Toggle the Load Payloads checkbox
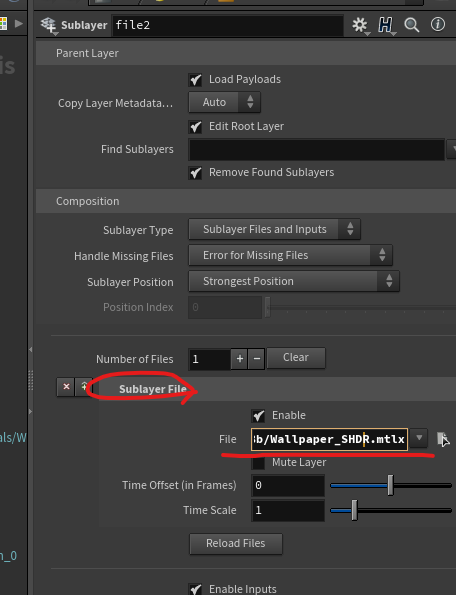456x595 pixels. [x=195, y=80]
